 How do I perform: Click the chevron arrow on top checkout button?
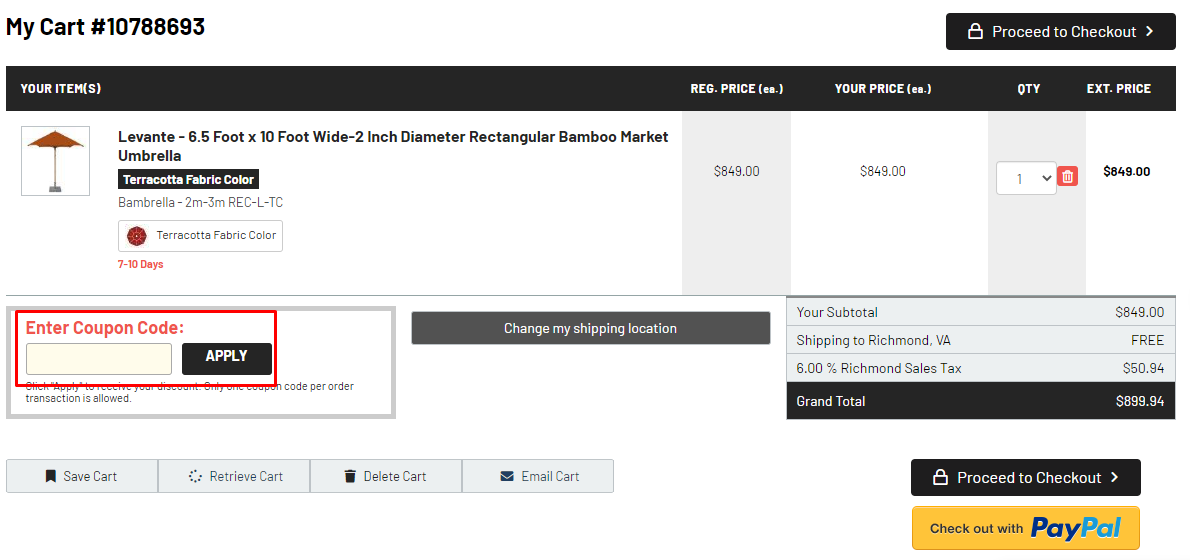pos(1150,32)
